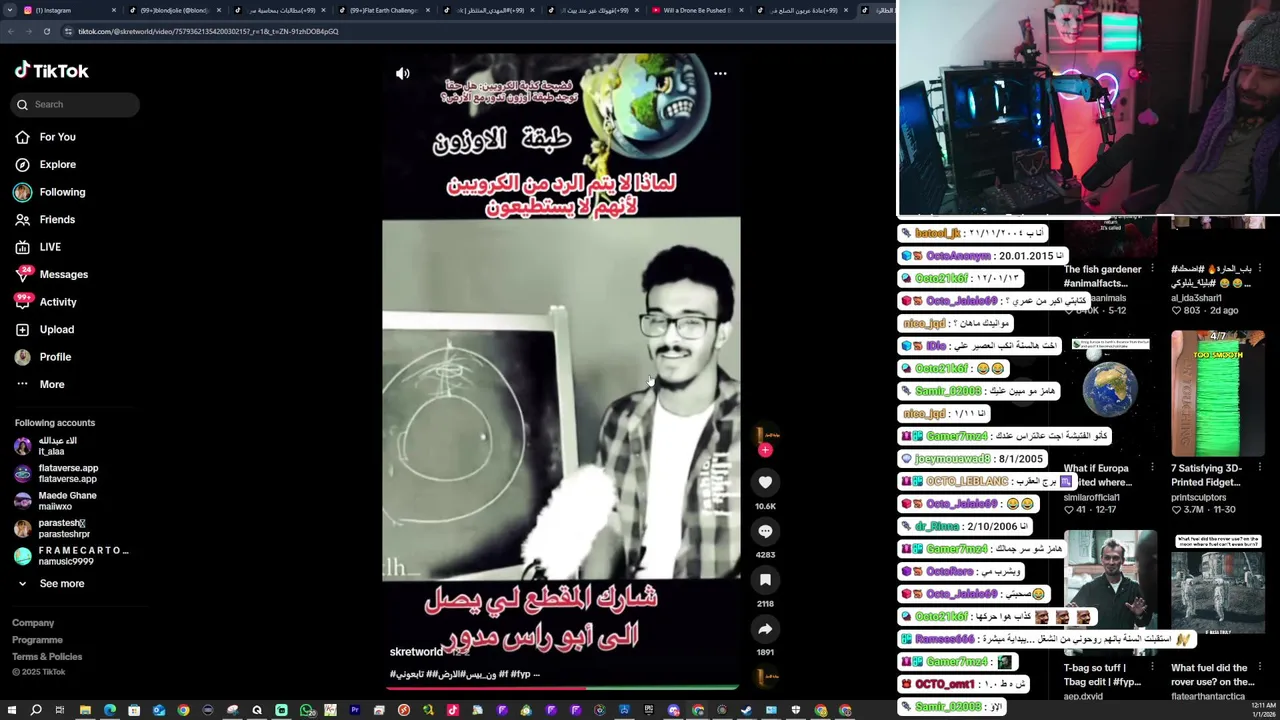The image size is (1280, 720).
Task: Click the 20.01.2015 chat message
Action: [x=981, y=256]
